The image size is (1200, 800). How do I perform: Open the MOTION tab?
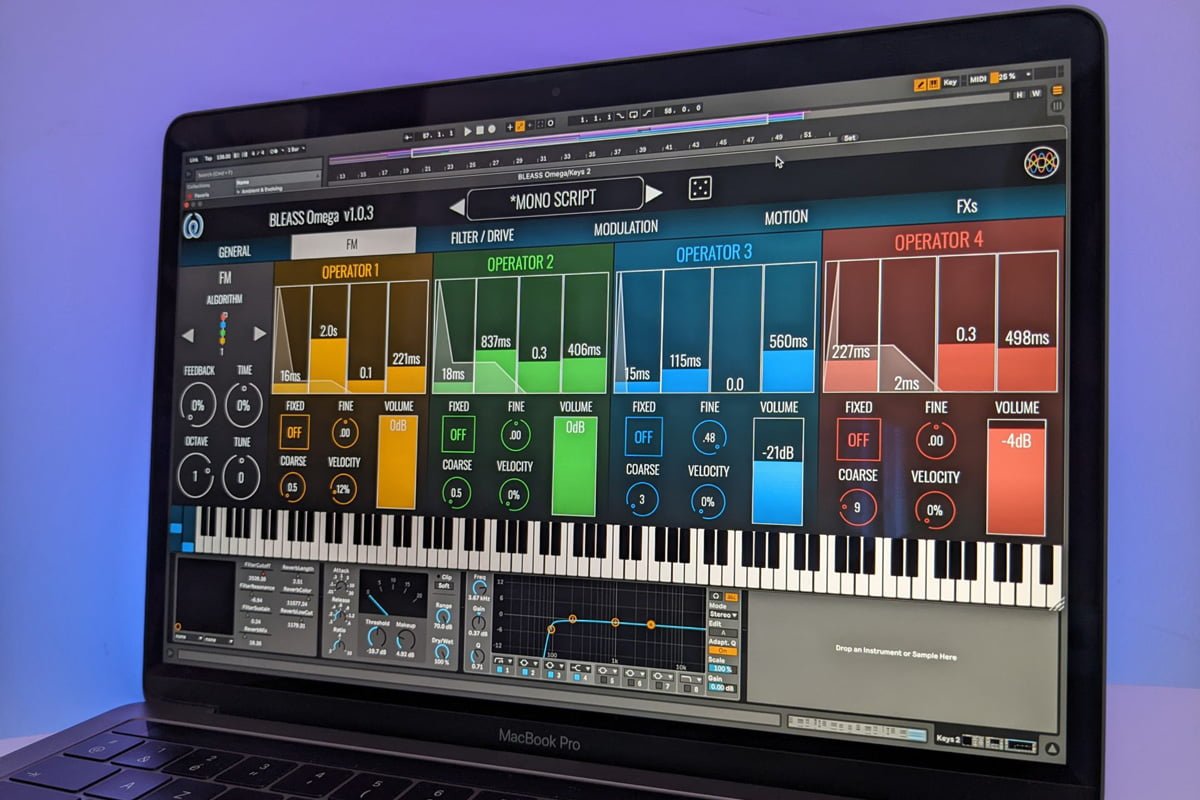pos(786,217)
